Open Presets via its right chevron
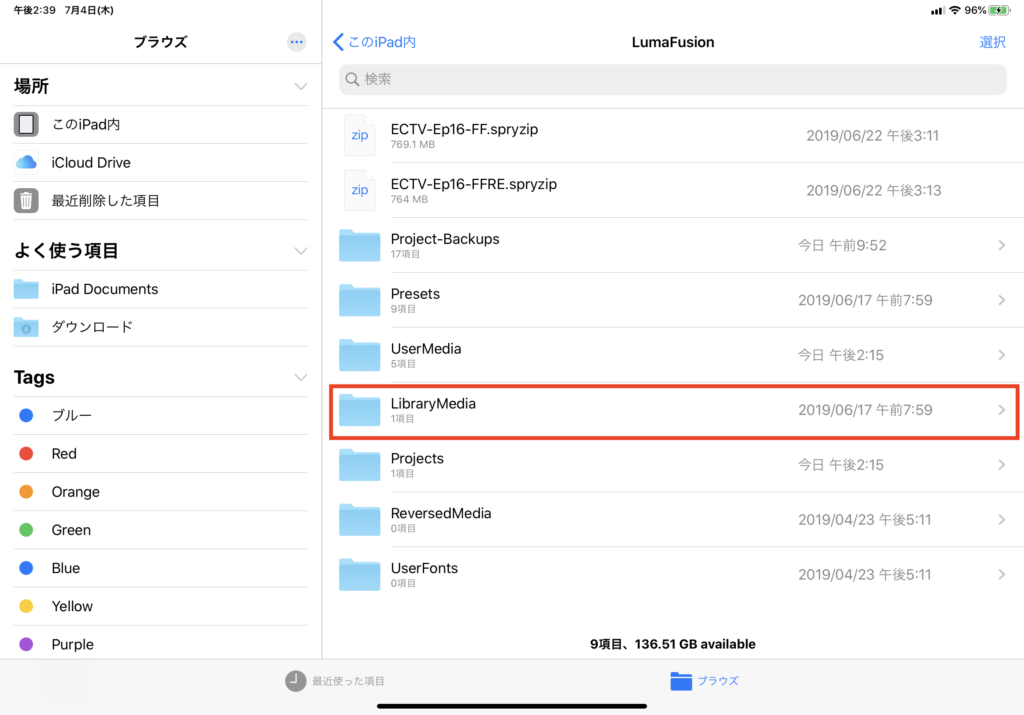This screenshot has width=1024, height=715. (x=1001, y=300)
